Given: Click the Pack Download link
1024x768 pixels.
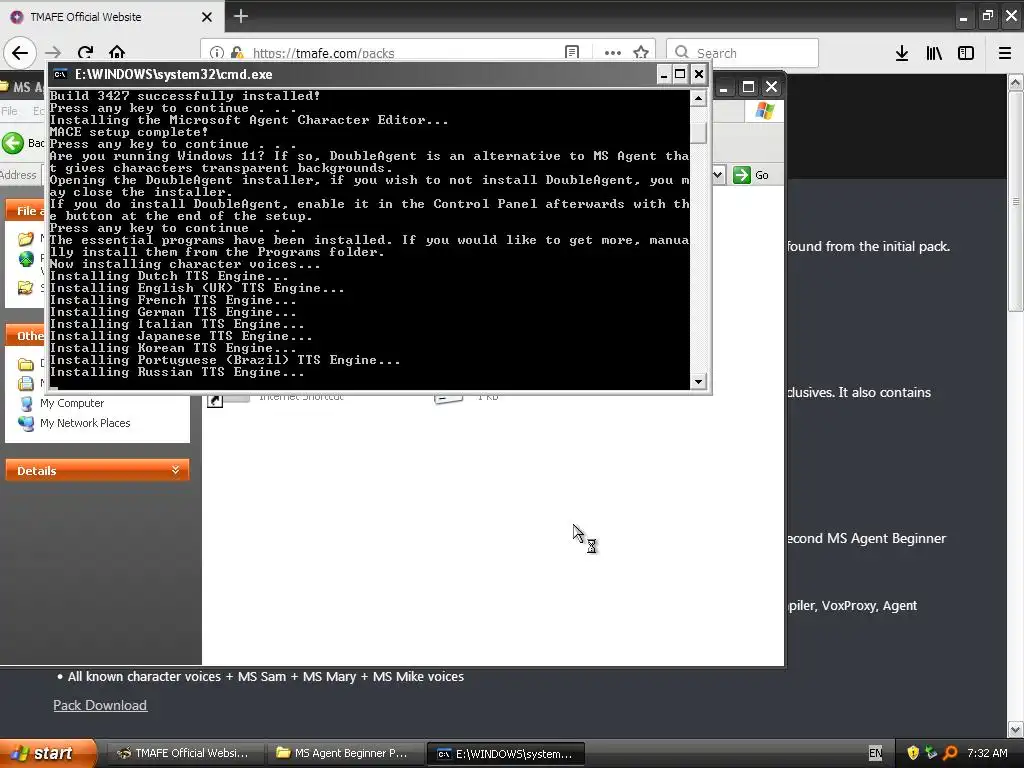Looking at the screenshot, I should point(100,705).
